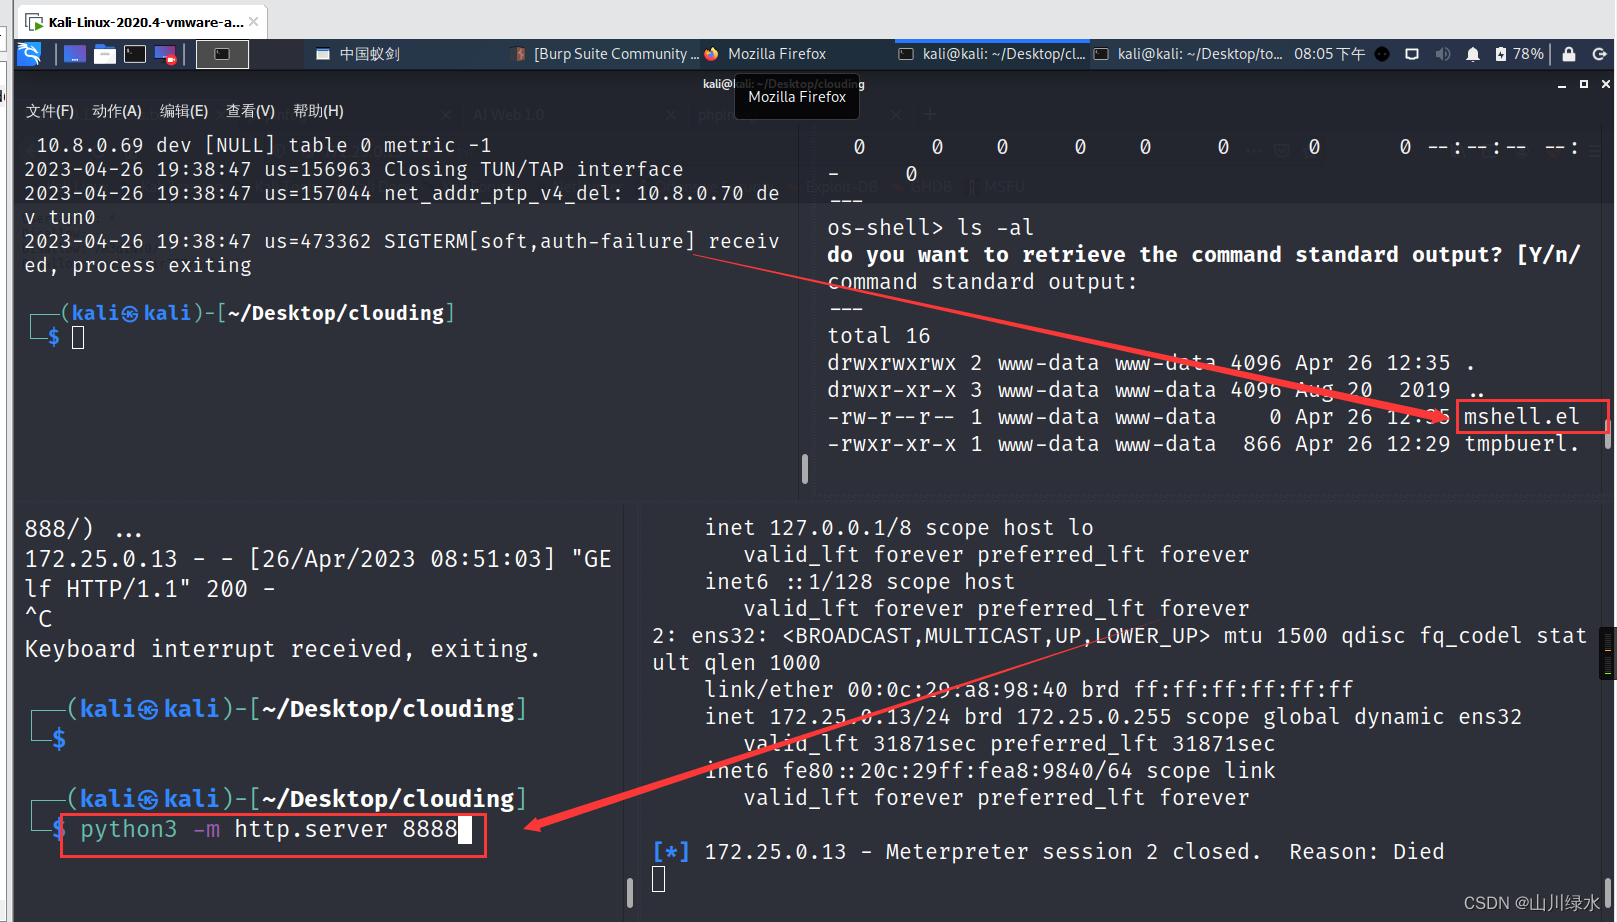Click 'link/ether 00:0c:29:a8:98:40' line
The image size is (1617, 922).
(x=1028, y=689)
